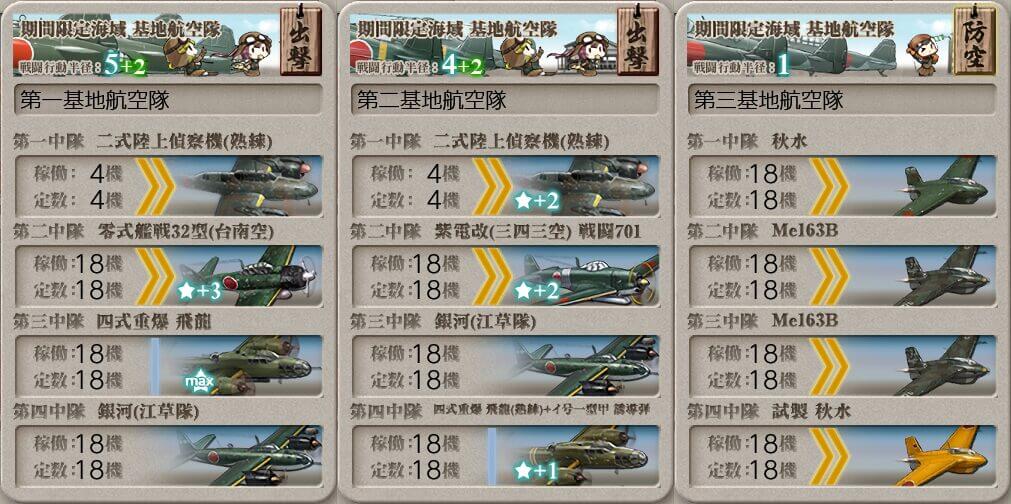The image size is (1011, 504).
Task: Open the third air base header banner
Action: click(820, 44)
